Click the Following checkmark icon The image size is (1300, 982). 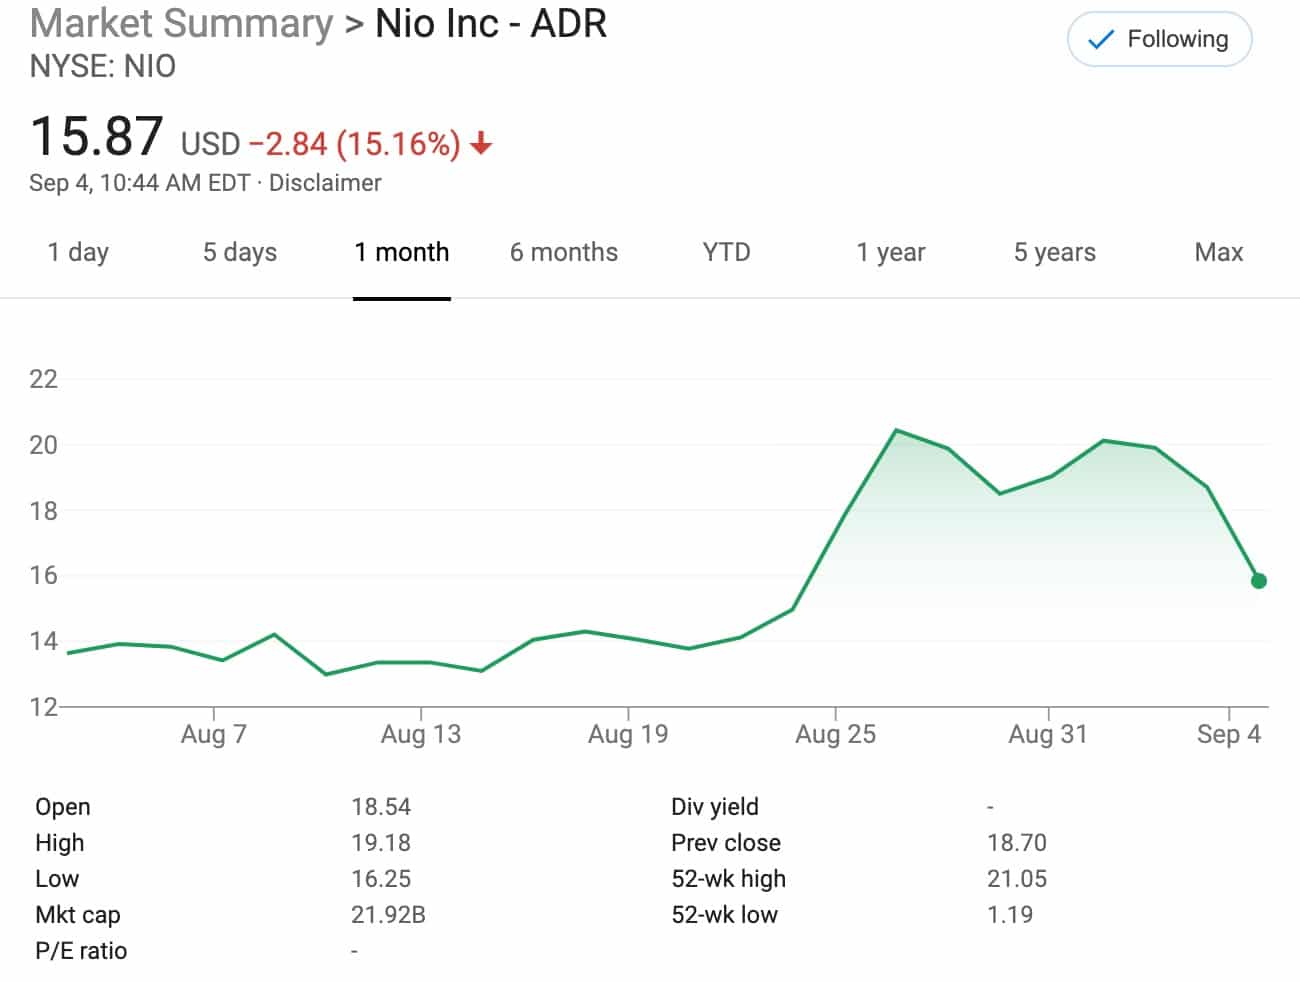pyautogui.click(x=1100, y=40)
